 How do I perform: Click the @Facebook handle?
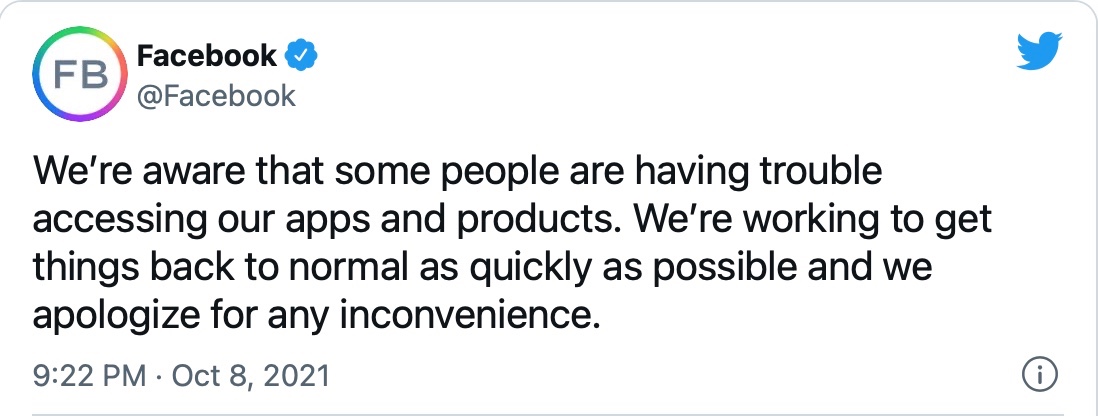click(x=216, y=96)
